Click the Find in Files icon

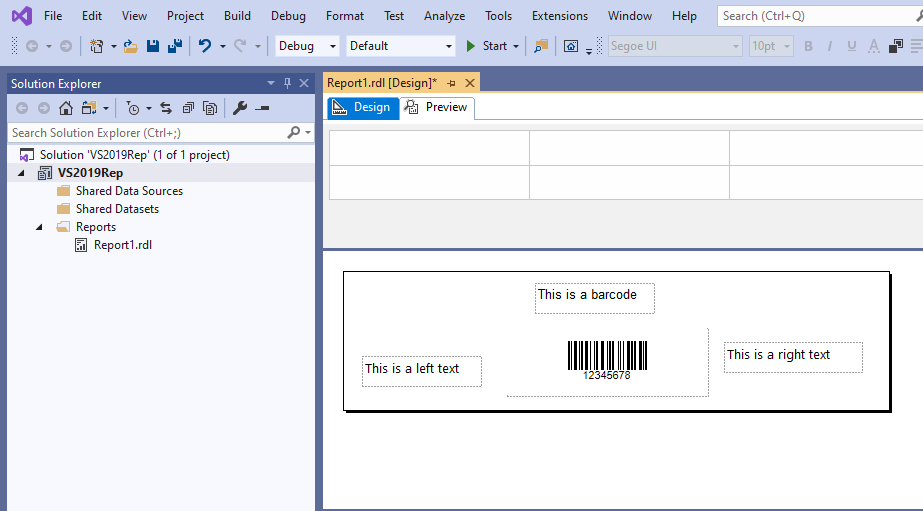[541, 46]
